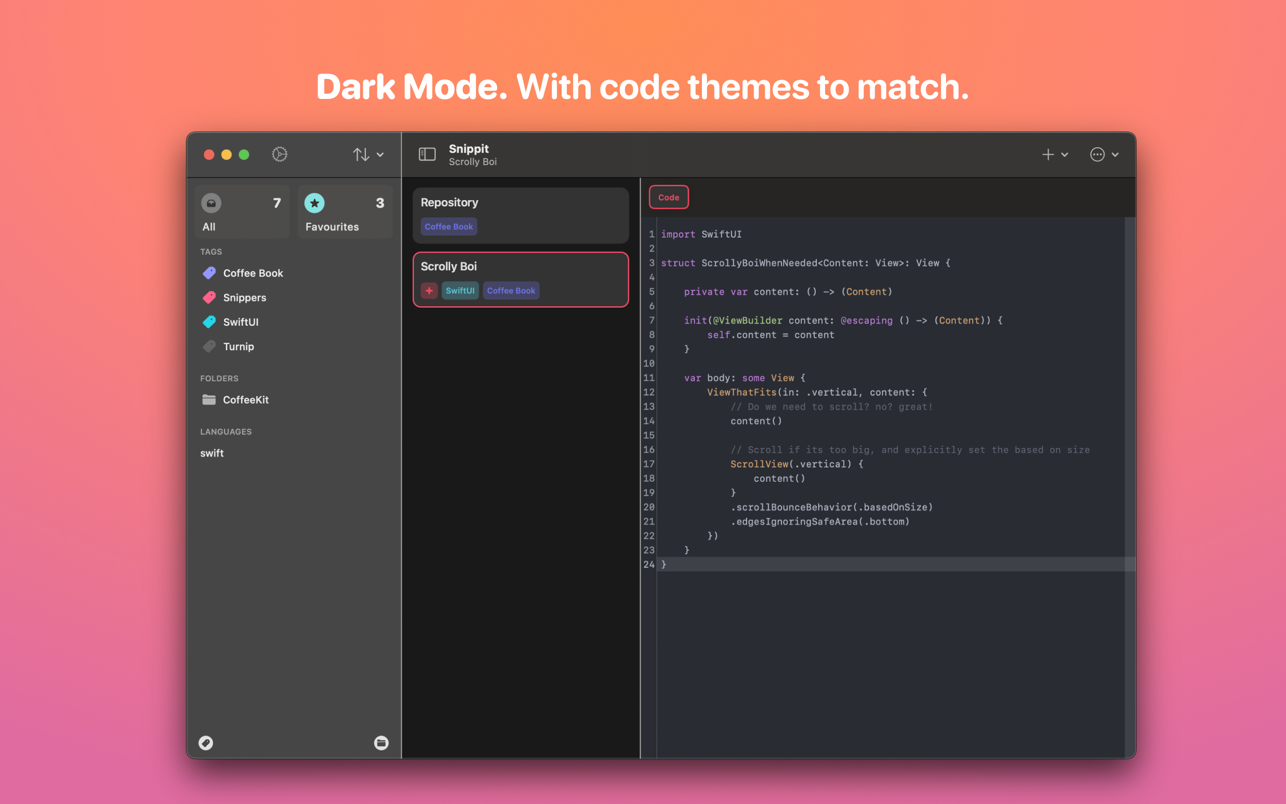Click the struct ScrollyBoiWhenNeeded line
Image resolution: width=1286 pixels, height=804 pixels.
click(806, 263)
